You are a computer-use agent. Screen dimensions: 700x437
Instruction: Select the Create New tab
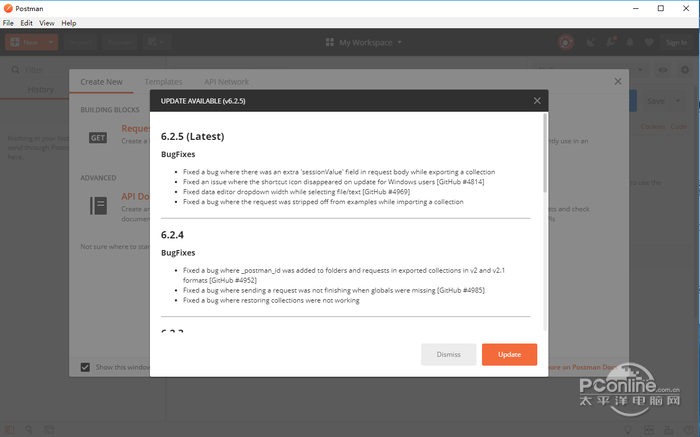[x=101, y=82]
